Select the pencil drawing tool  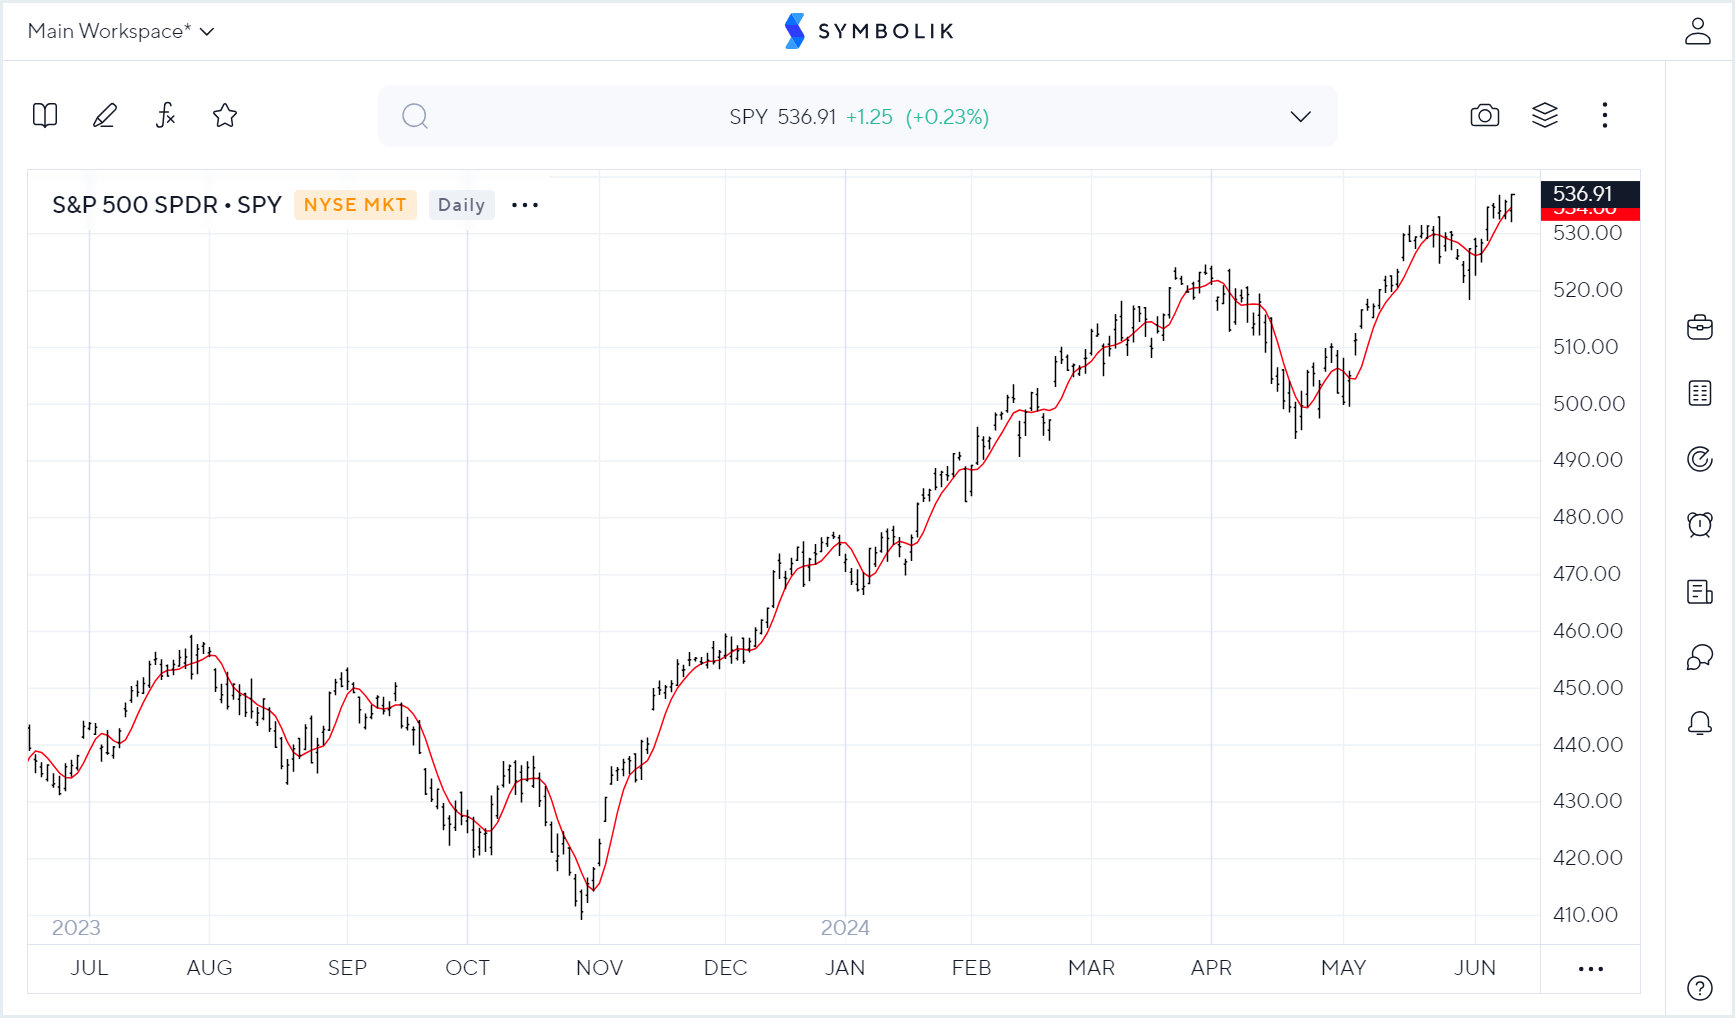tap(105, 116)
